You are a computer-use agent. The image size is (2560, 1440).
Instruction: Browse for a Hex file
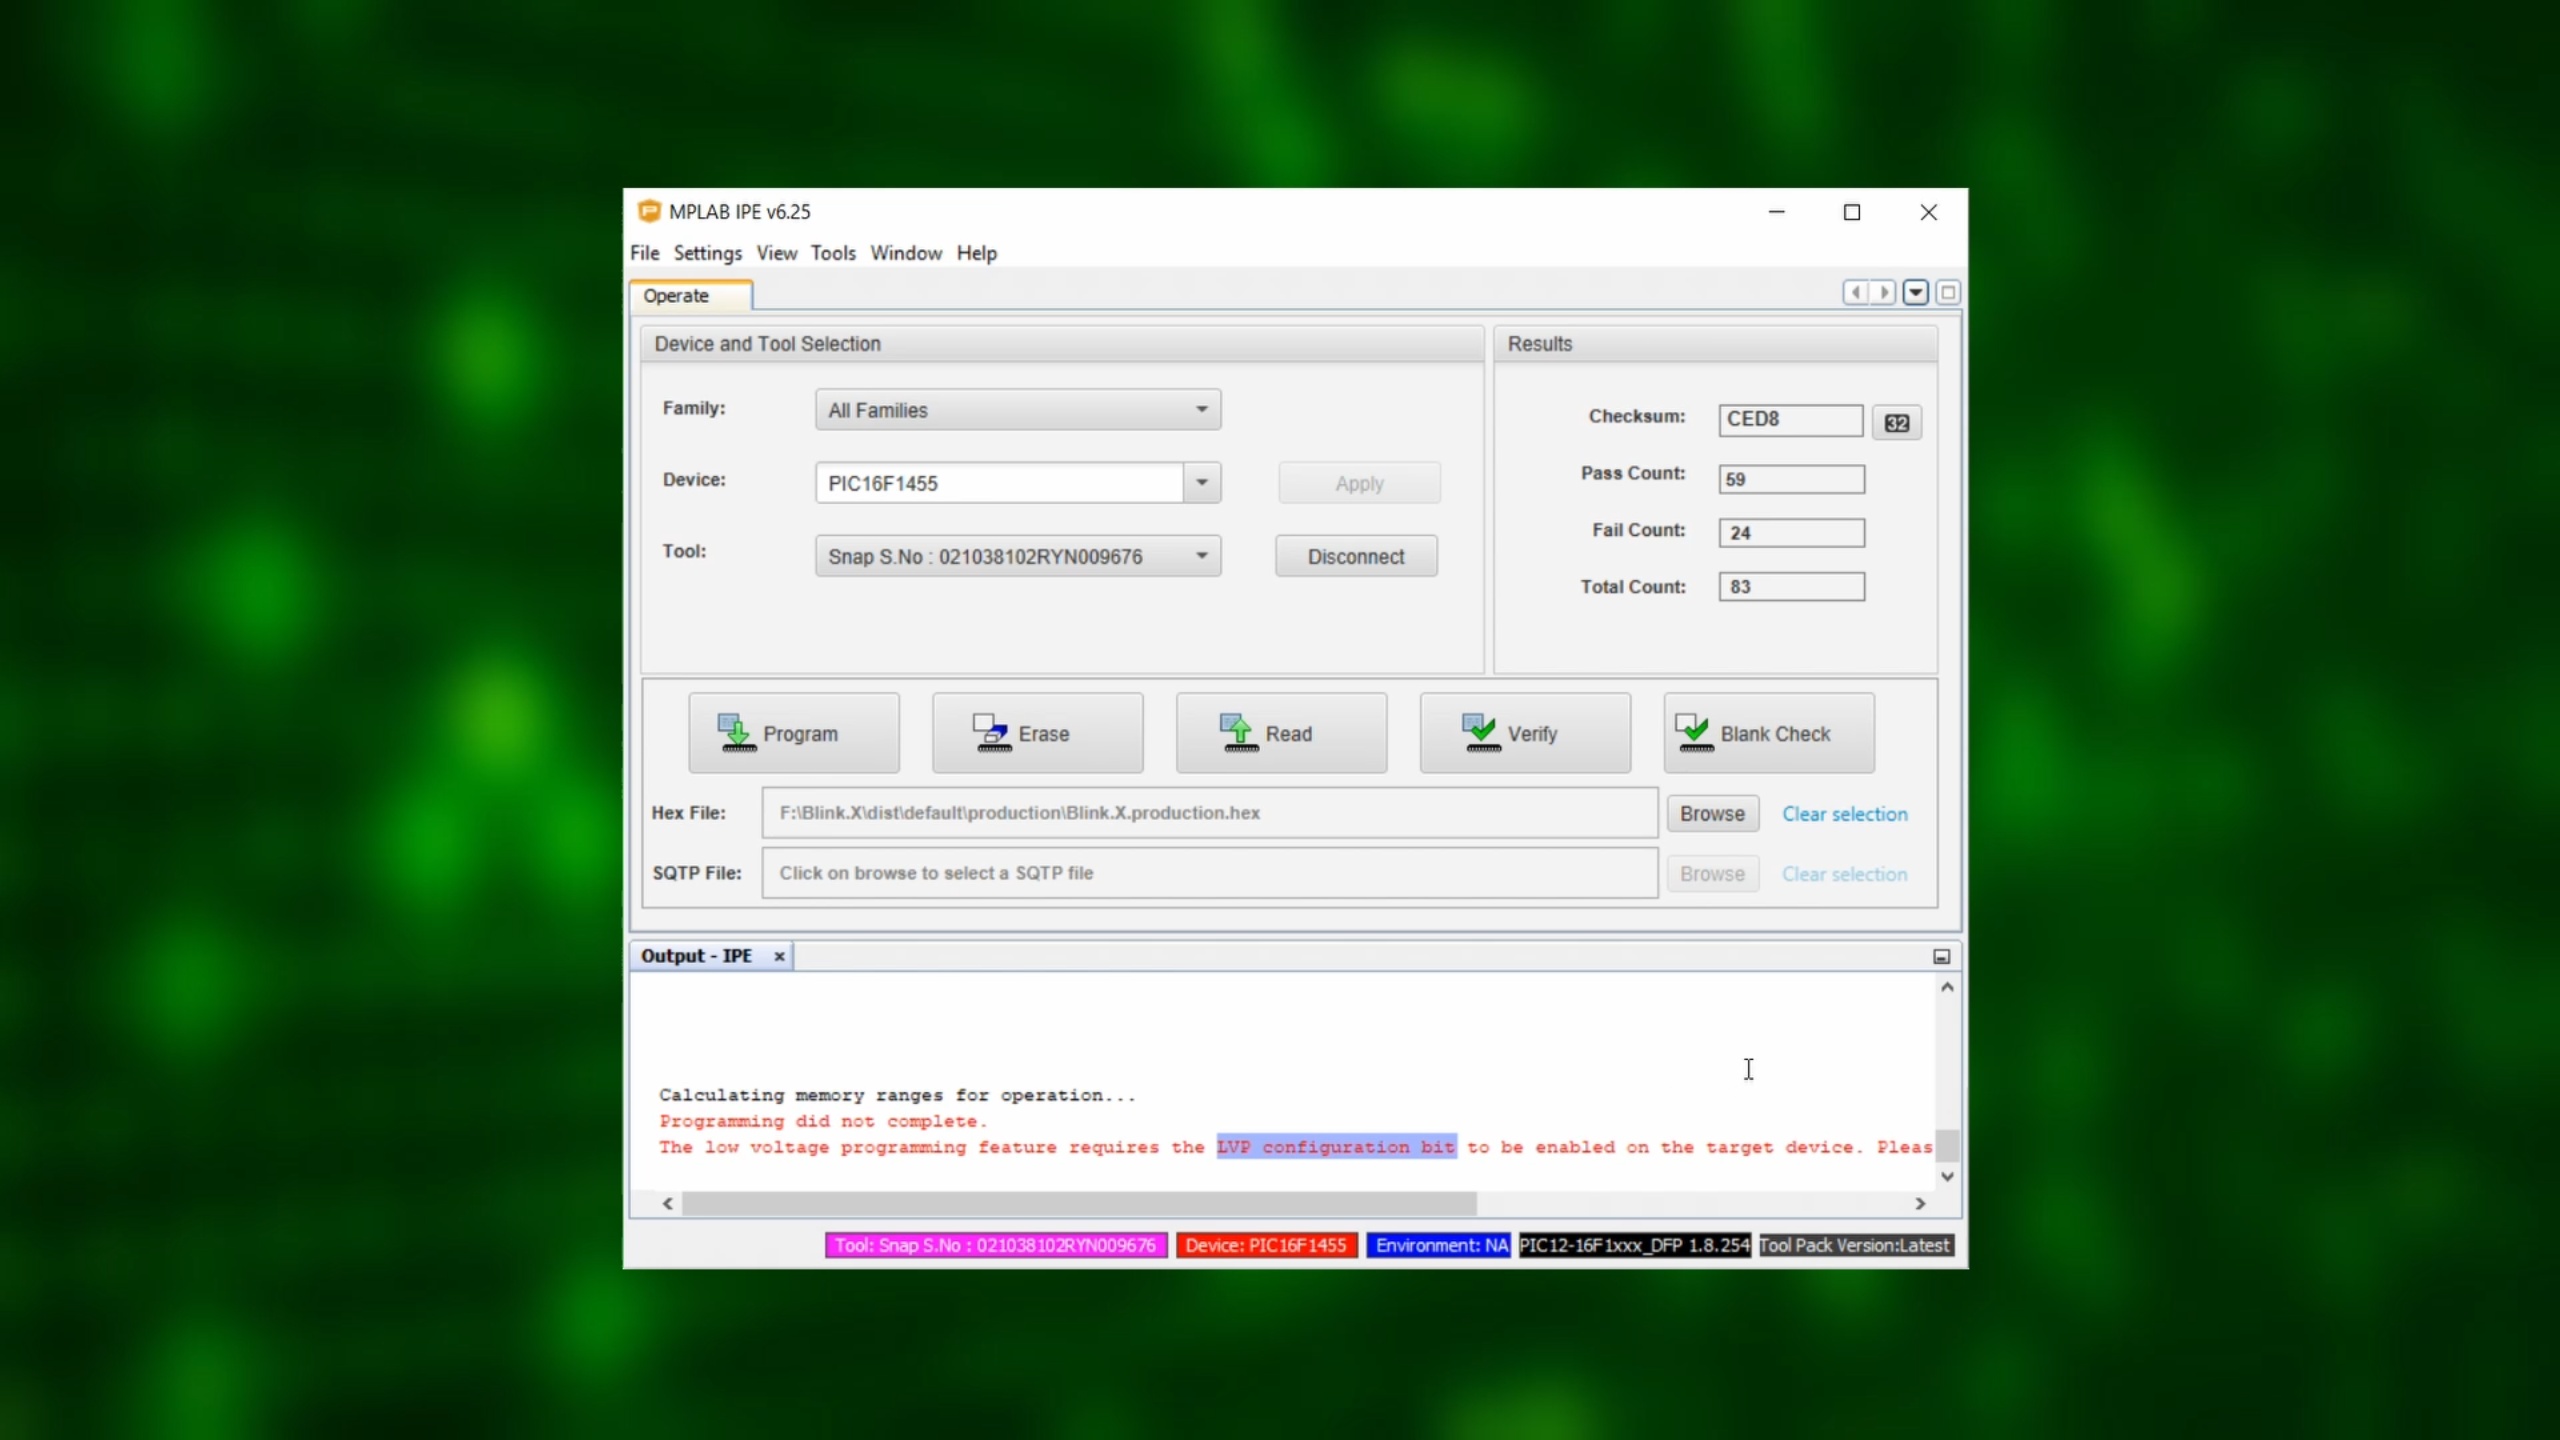pos(1711,814)
